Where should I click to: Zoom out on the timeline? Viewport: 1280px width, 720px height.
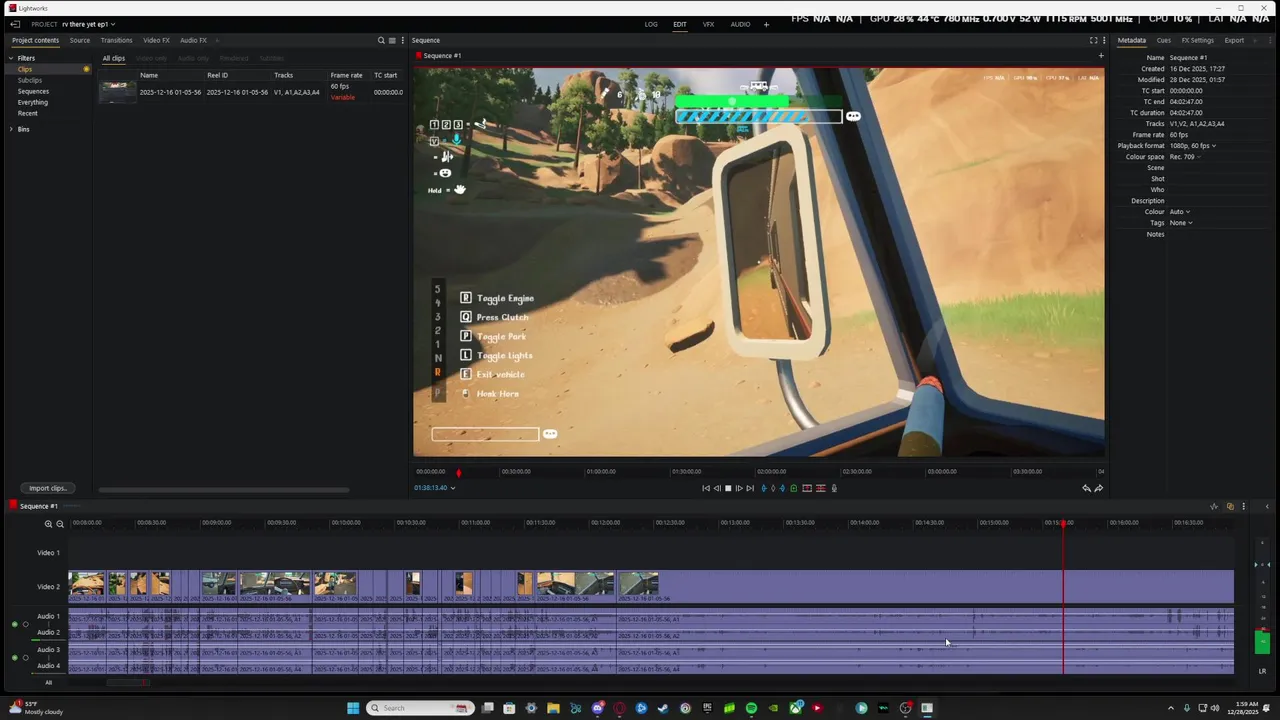(x=60, y=524)
